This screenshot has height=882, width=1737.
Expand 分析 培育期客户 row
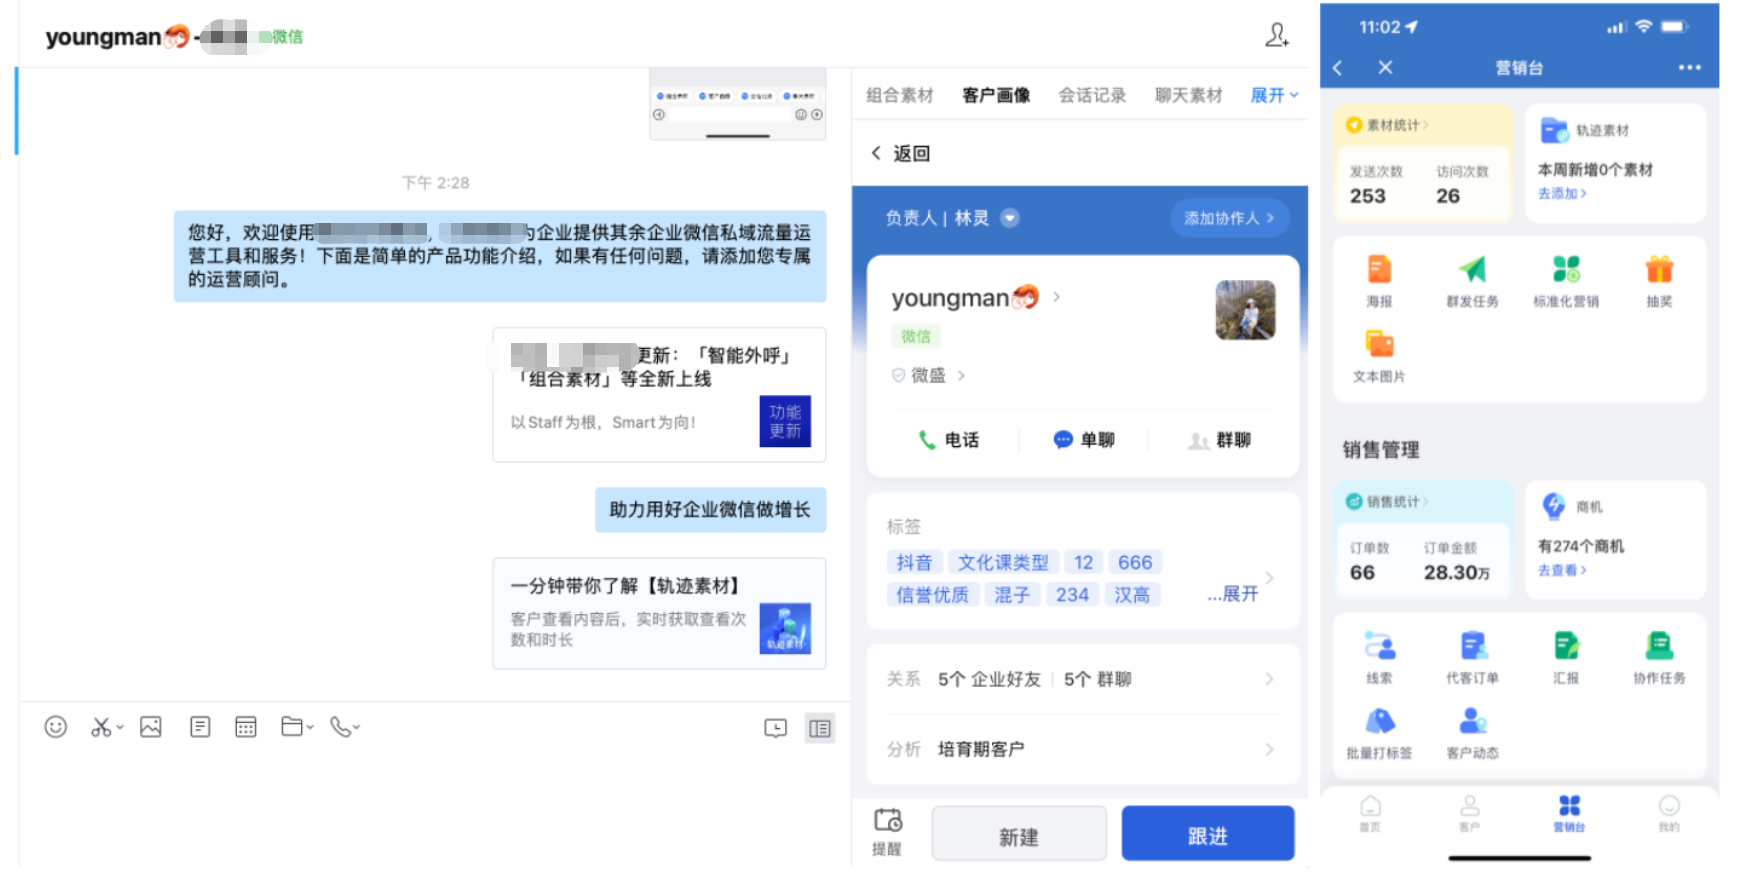click(x=1082, y=749)
